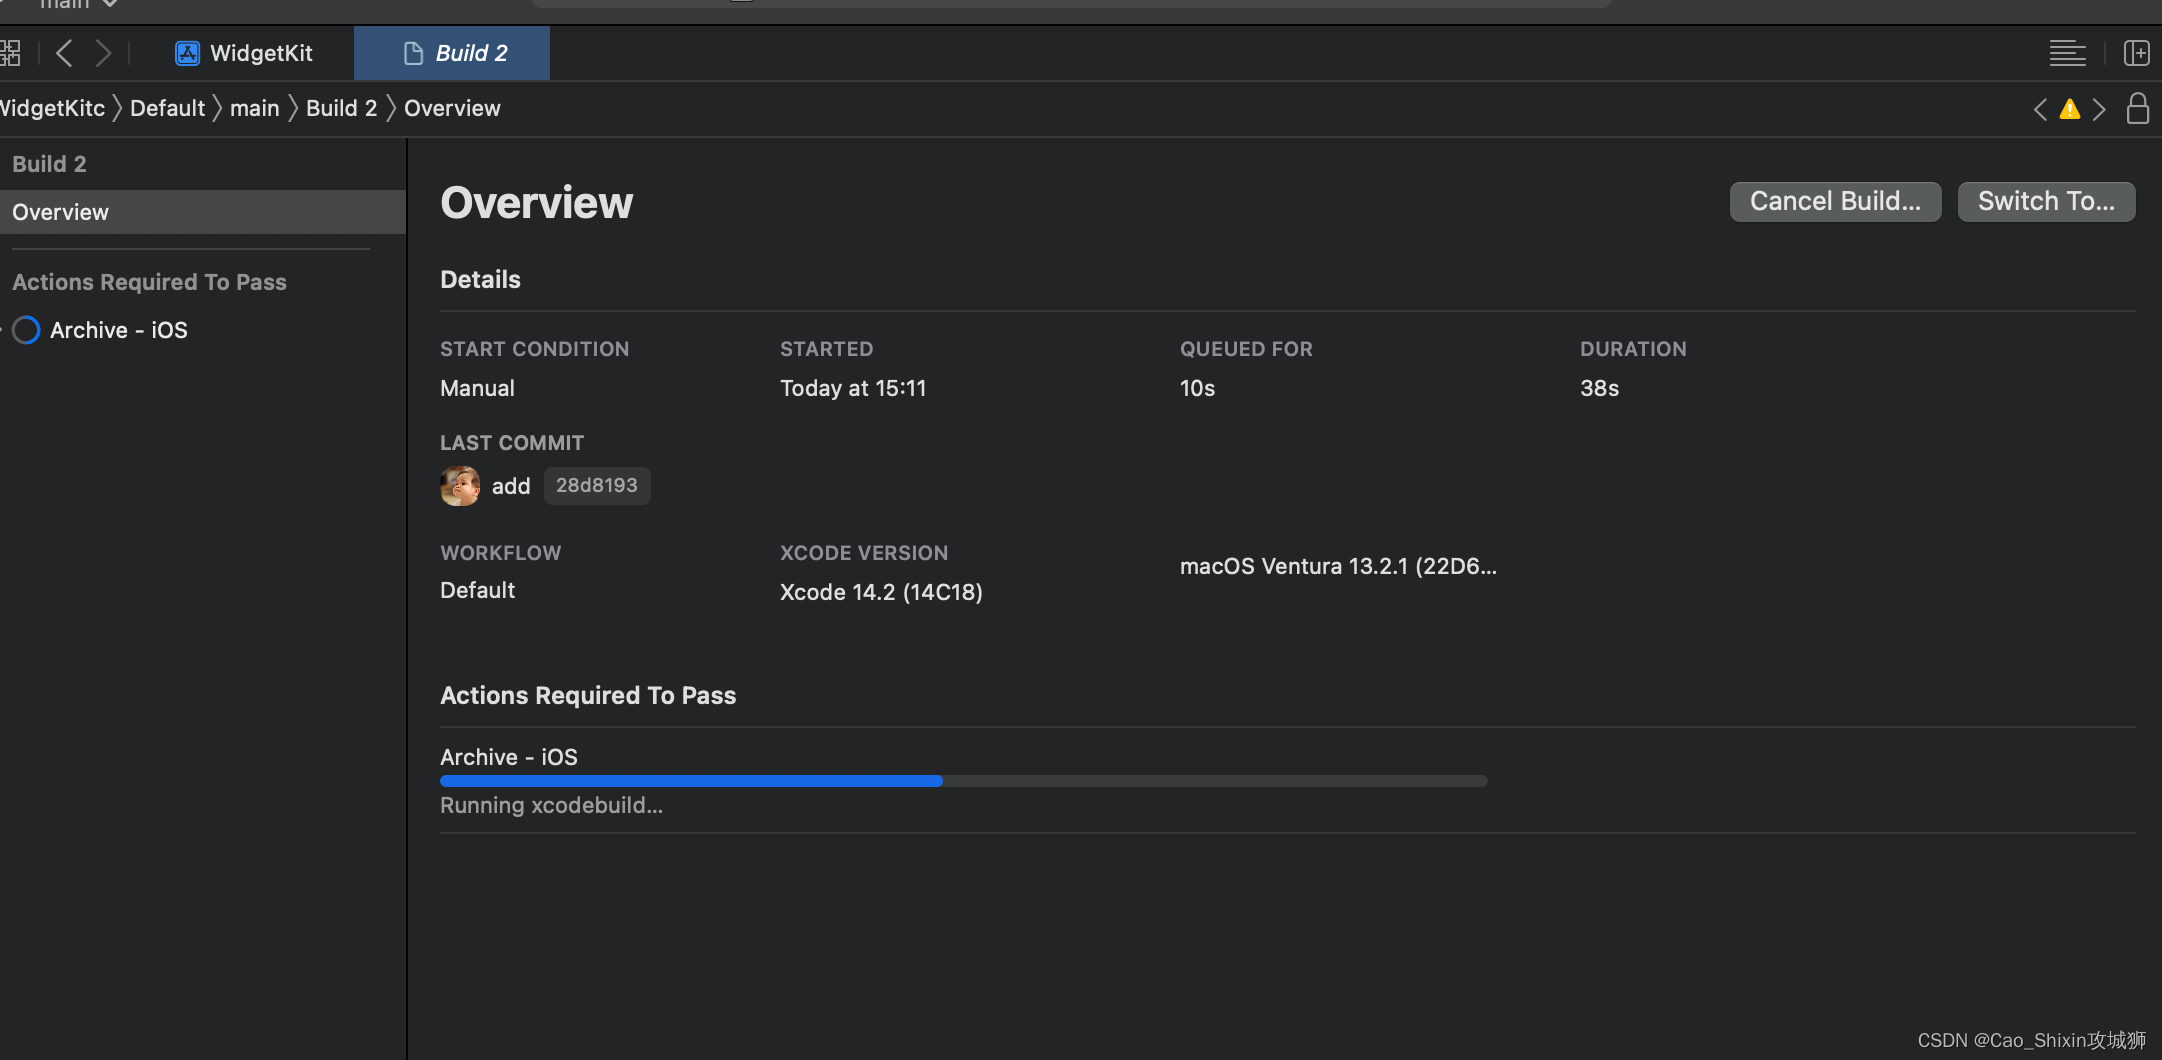This screenshot has width=2162, height=1060.
Task: Go forward with the right arrow
Action: (x=103, y=53)
